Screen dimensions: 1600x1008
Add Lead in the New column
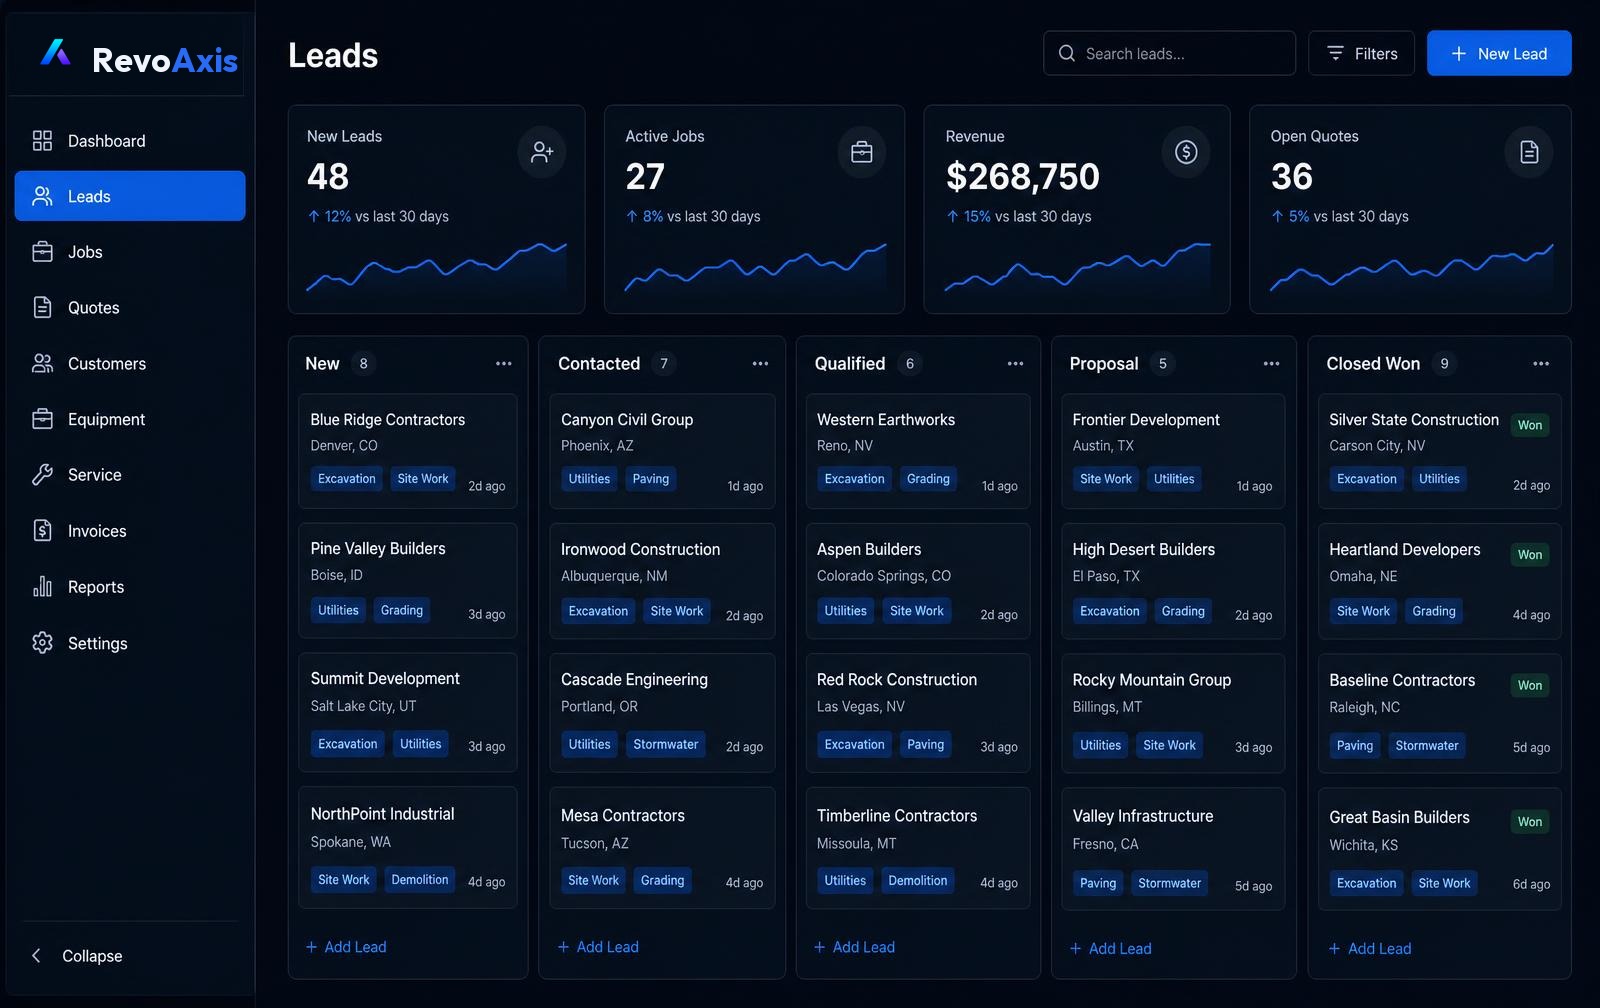click(346, 947)
